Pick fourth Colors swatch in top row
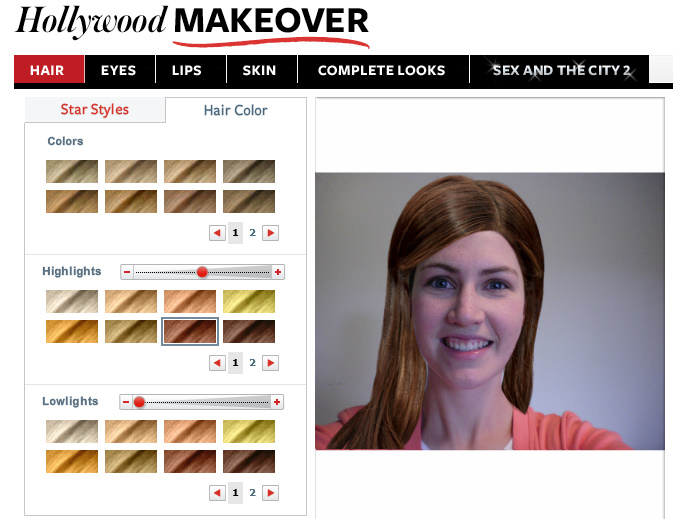Viewport: 673px width, 519px height. 249,171
